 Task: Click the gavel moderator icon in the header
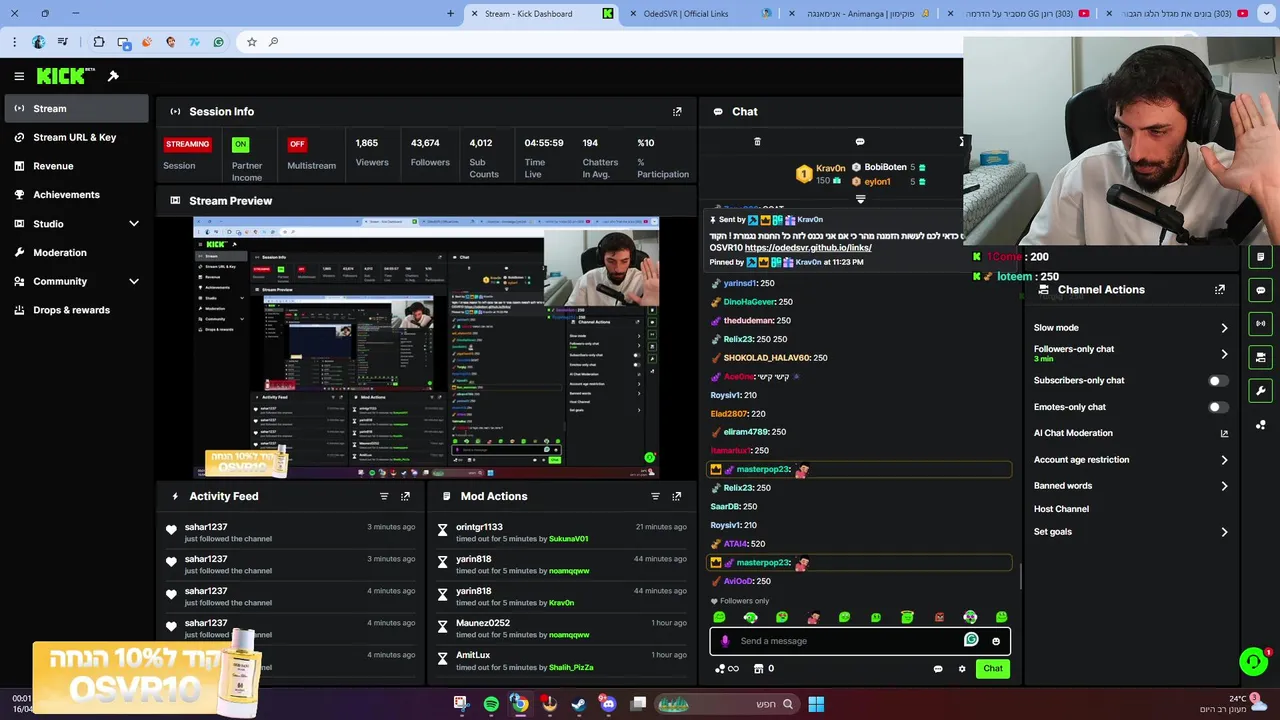tap(113, 76)
